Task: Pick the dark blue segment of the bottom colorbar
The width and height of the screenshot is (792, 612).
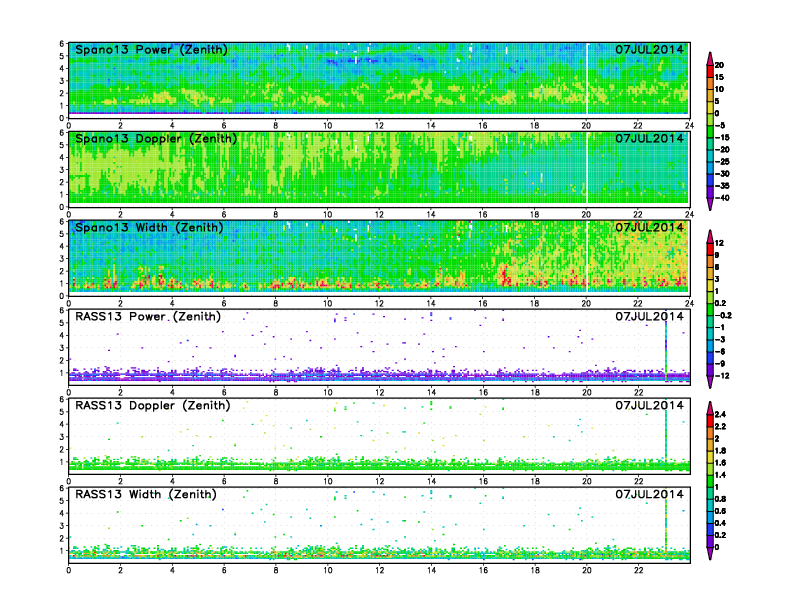Action: 710,529
